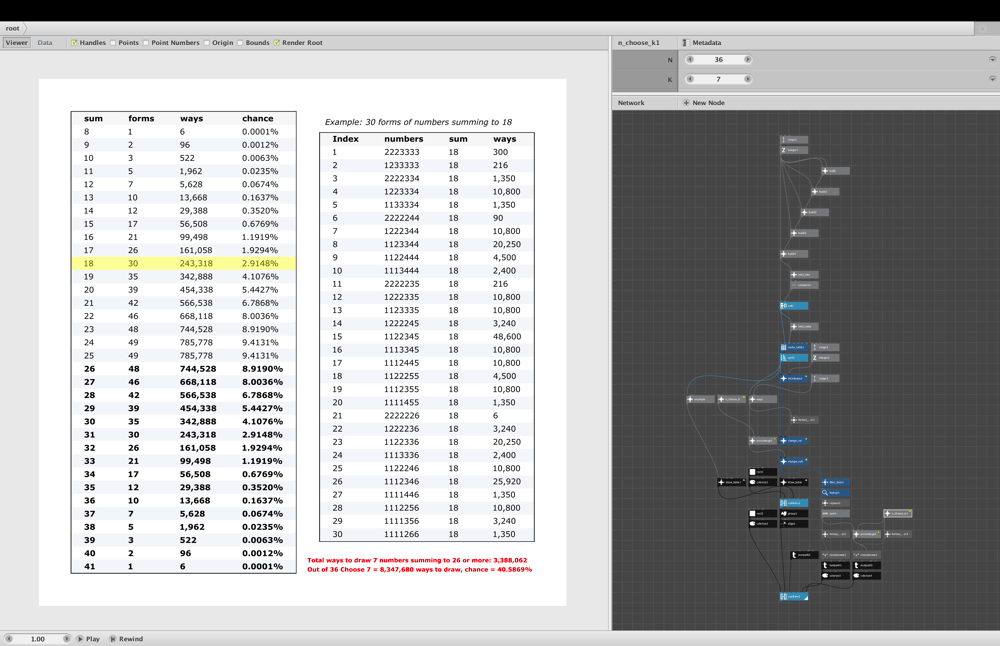Decrease the N value with left arrow
The width and height of the screenshot is (1000, 646).
point(689,59)
